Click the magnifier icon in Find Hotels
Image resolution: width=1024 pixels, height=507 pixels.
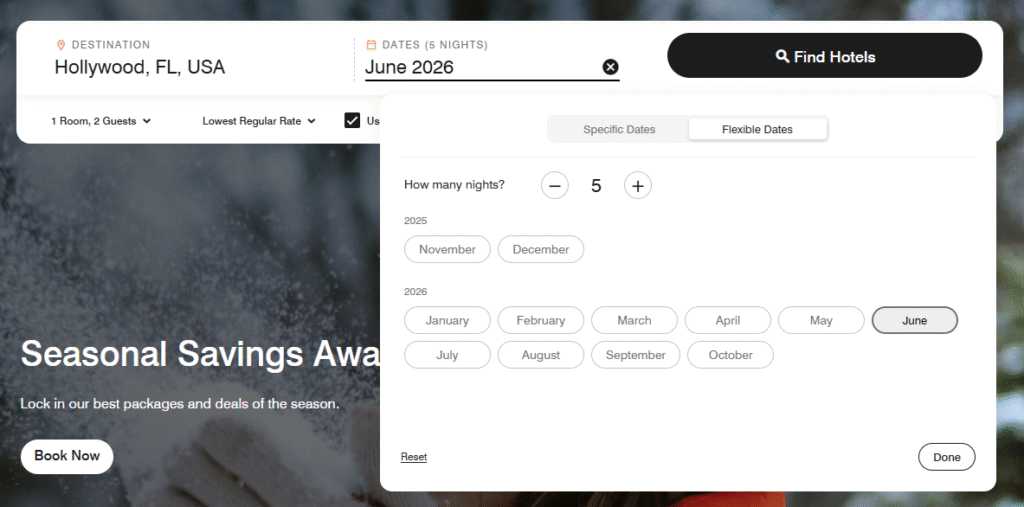coord(782,56)
